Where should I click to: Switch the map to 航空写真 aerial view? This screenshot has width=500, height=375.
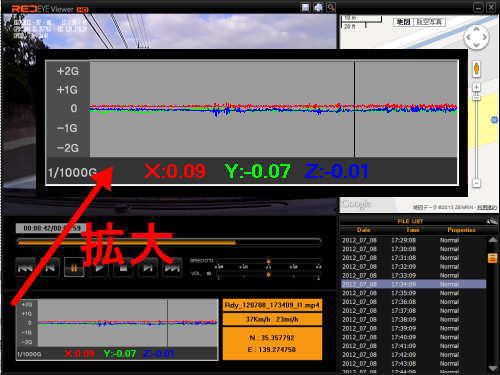click(x=429, y=22)
